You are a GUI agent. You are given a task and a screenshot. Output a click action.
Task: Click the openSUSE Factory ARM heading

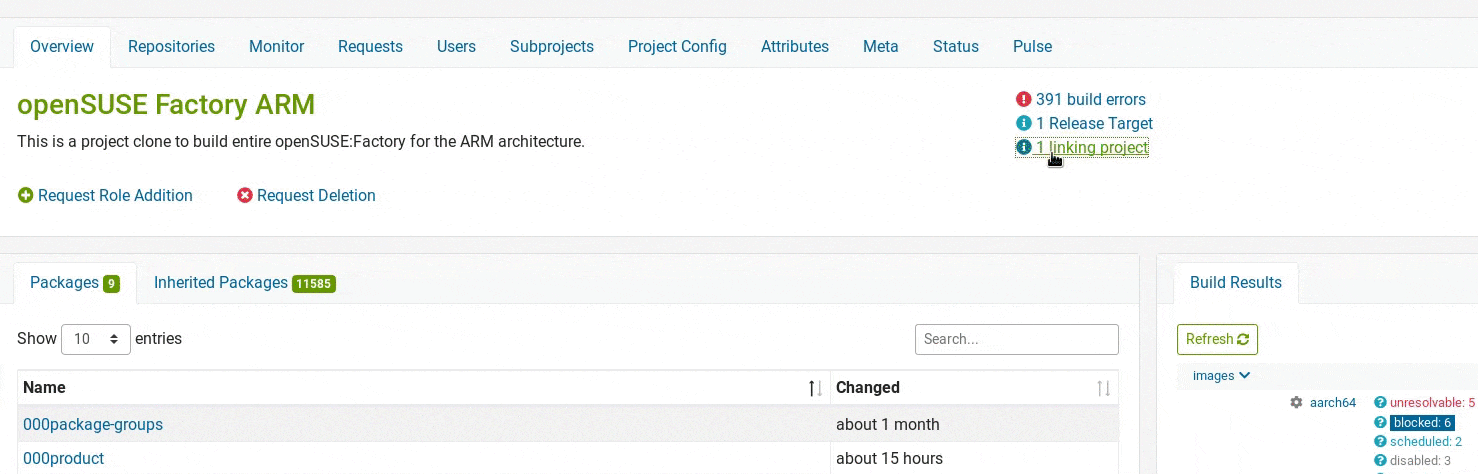click(x=166, y=104)
